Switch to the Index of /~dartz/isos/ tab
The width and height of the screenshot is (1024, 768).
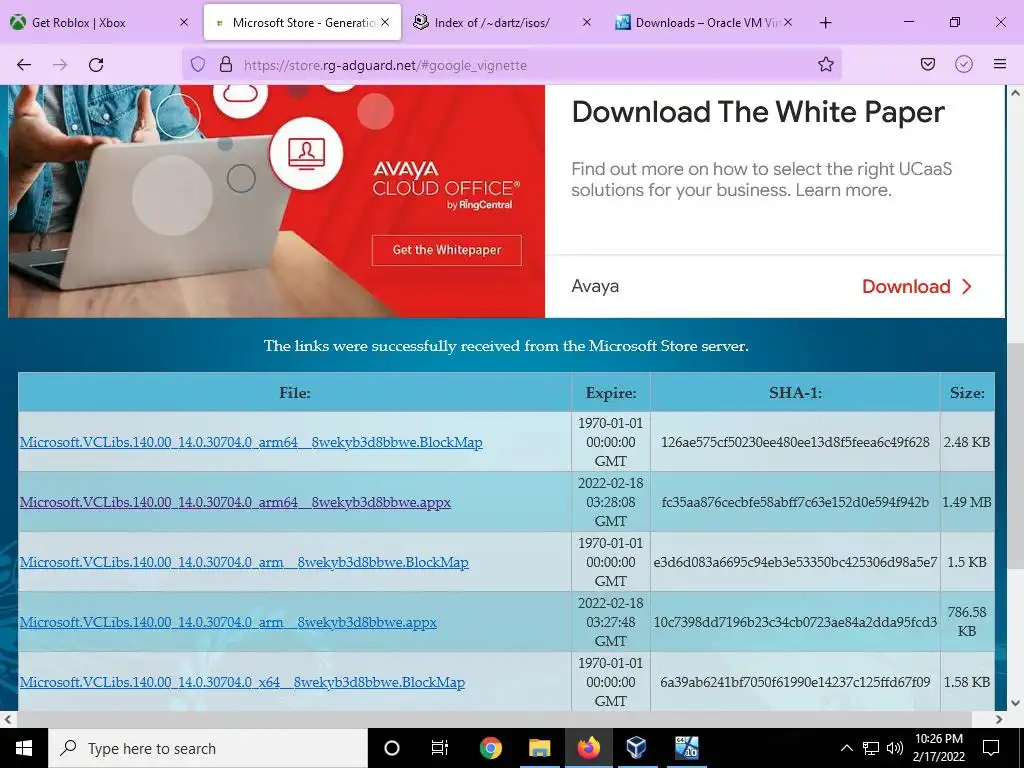(503, 22)
